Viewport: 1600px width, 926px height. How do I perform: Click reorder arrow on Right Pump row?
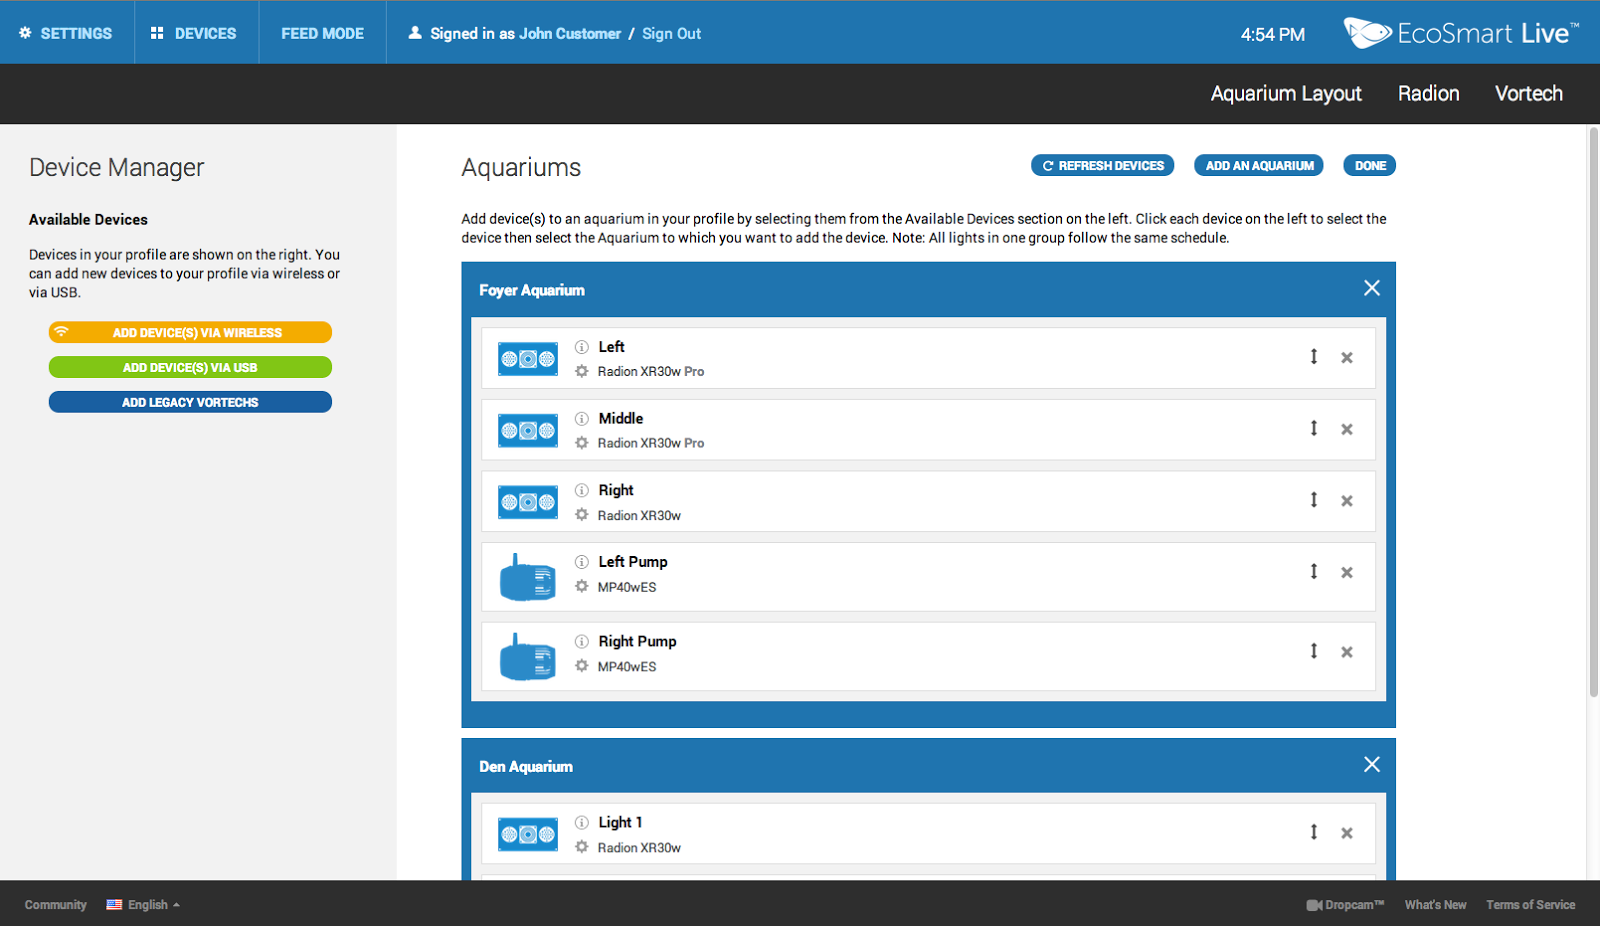1314,651
